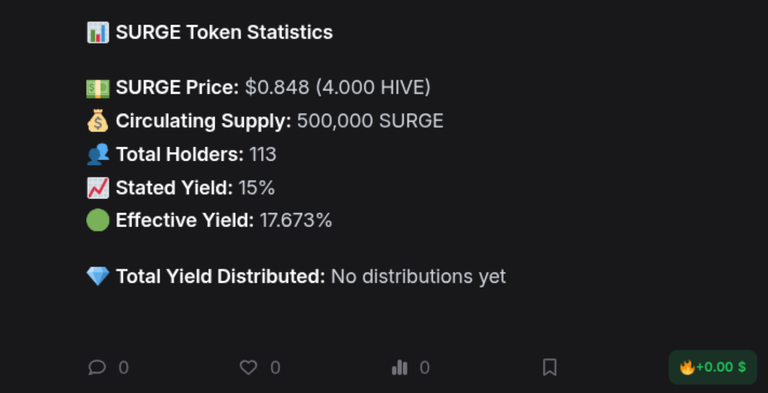Click the bar chart emoji beside SURGE Token Statistics

[x=98, y=32]
